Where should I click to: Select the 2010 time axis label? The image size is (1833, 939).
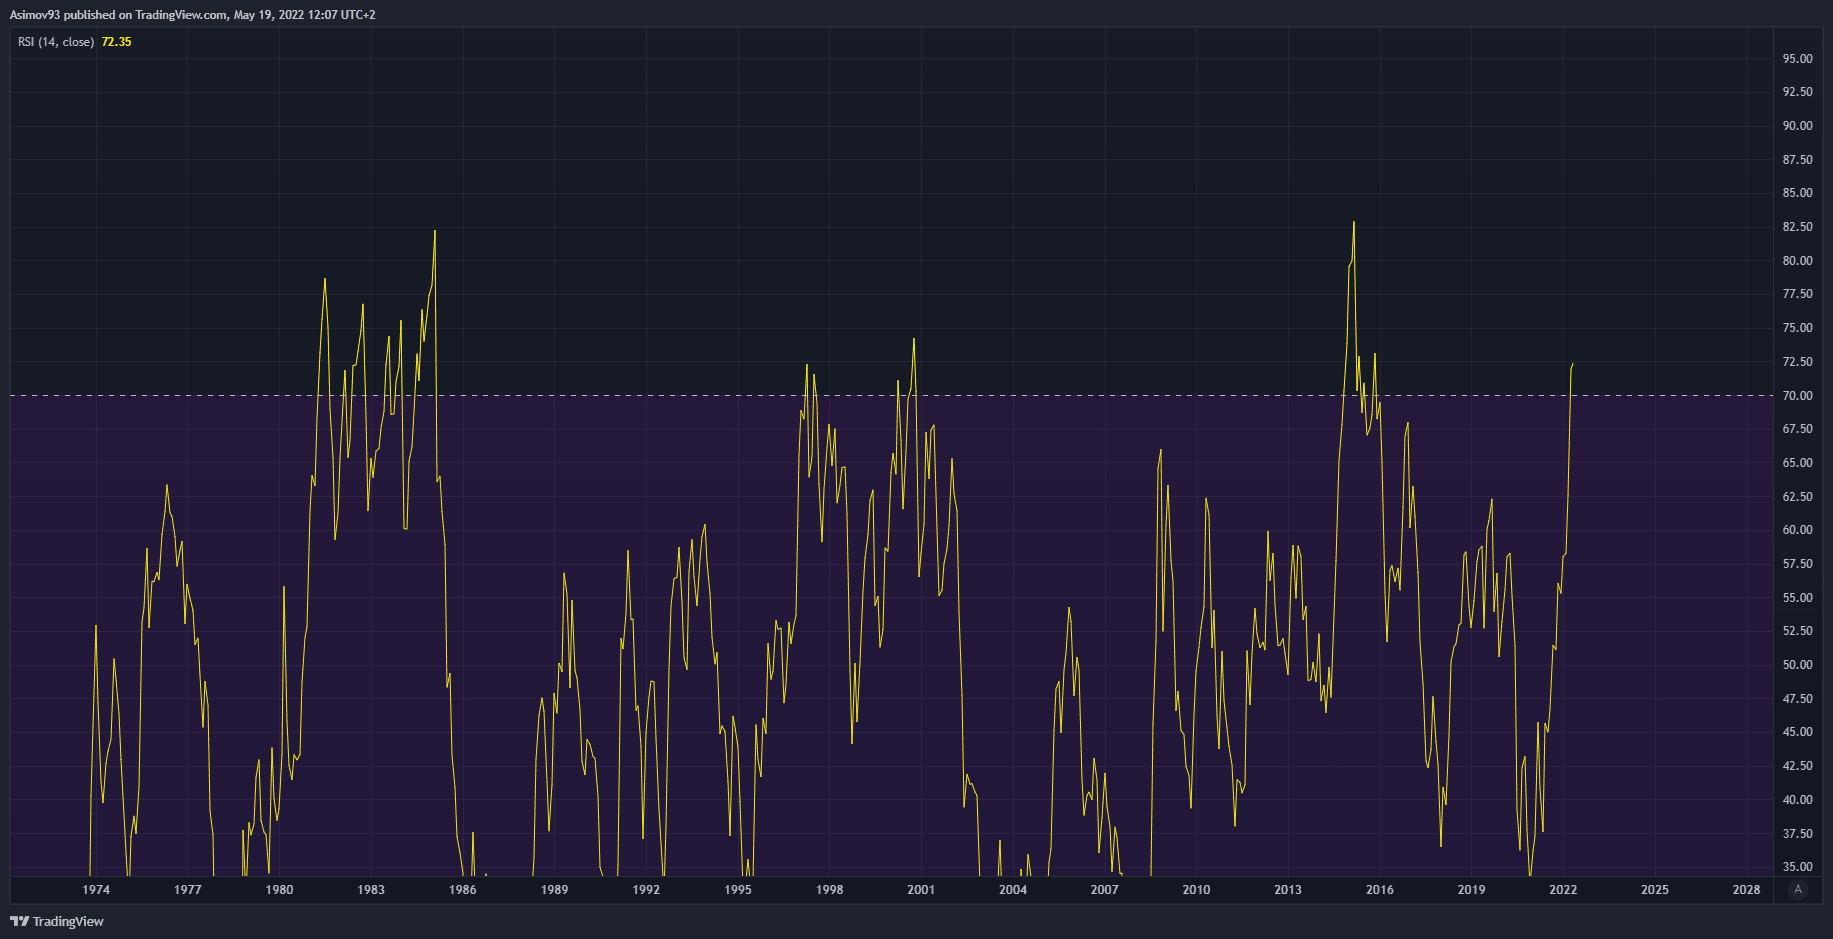pos(1196,890)
